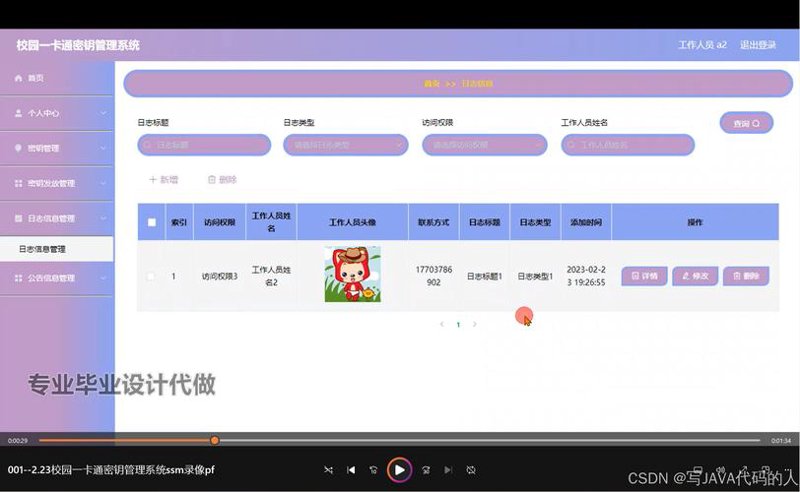Viewport: 800px width, 492px height.
Task: Toggle shuffle in the video player
Action: point(329,470)
